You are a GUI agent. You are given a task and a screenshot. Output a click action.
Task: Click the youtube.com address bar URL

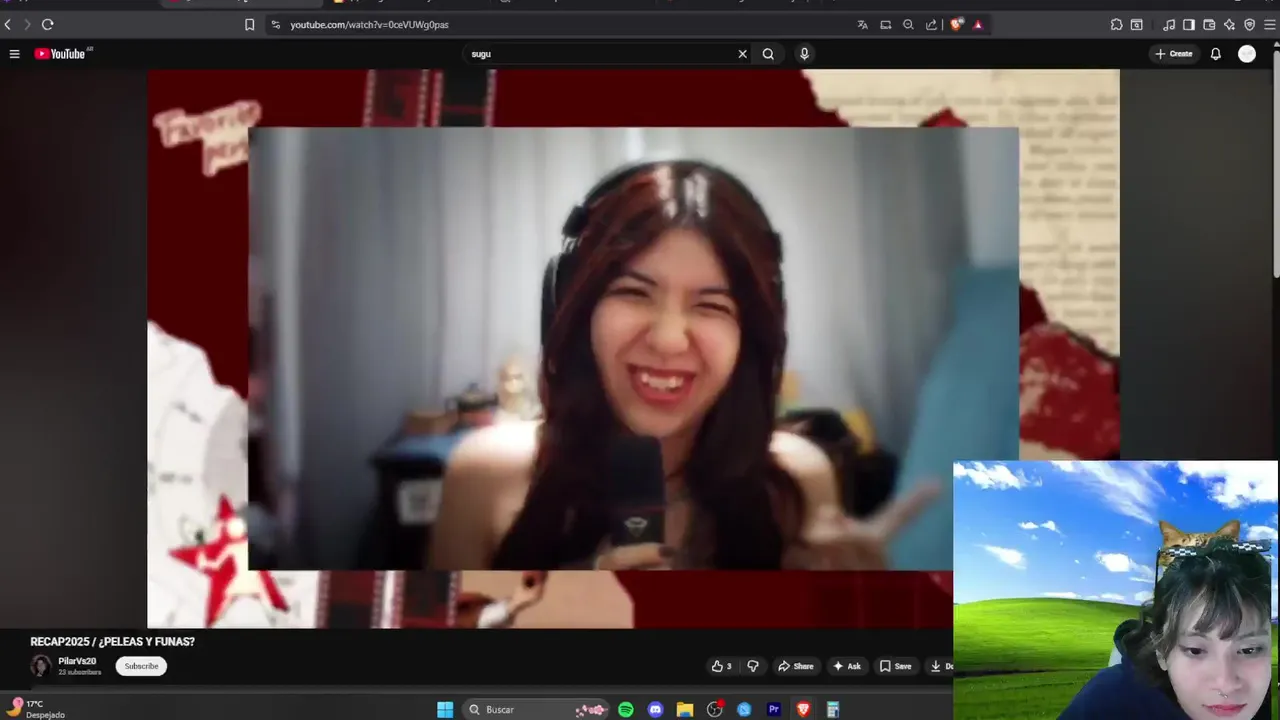pyautogui.click(x=370, y=24)
